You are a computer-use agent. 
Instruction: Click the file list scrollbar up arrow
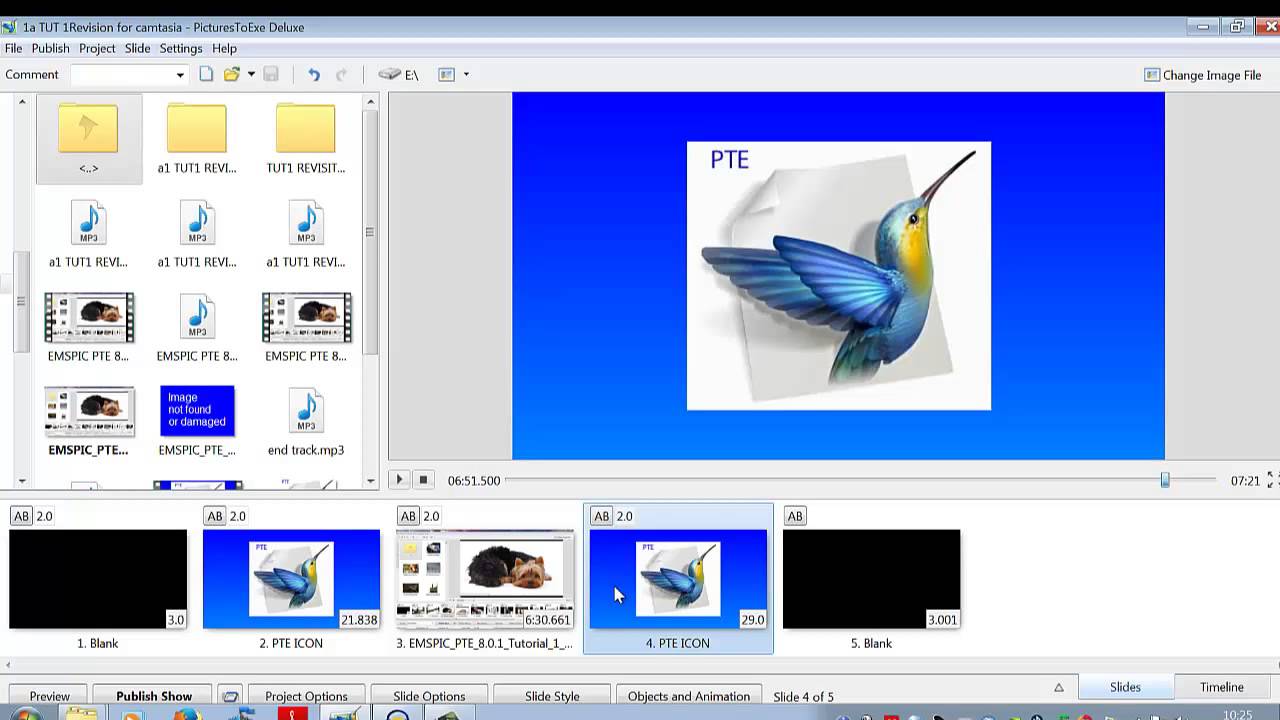coord(371,101)
